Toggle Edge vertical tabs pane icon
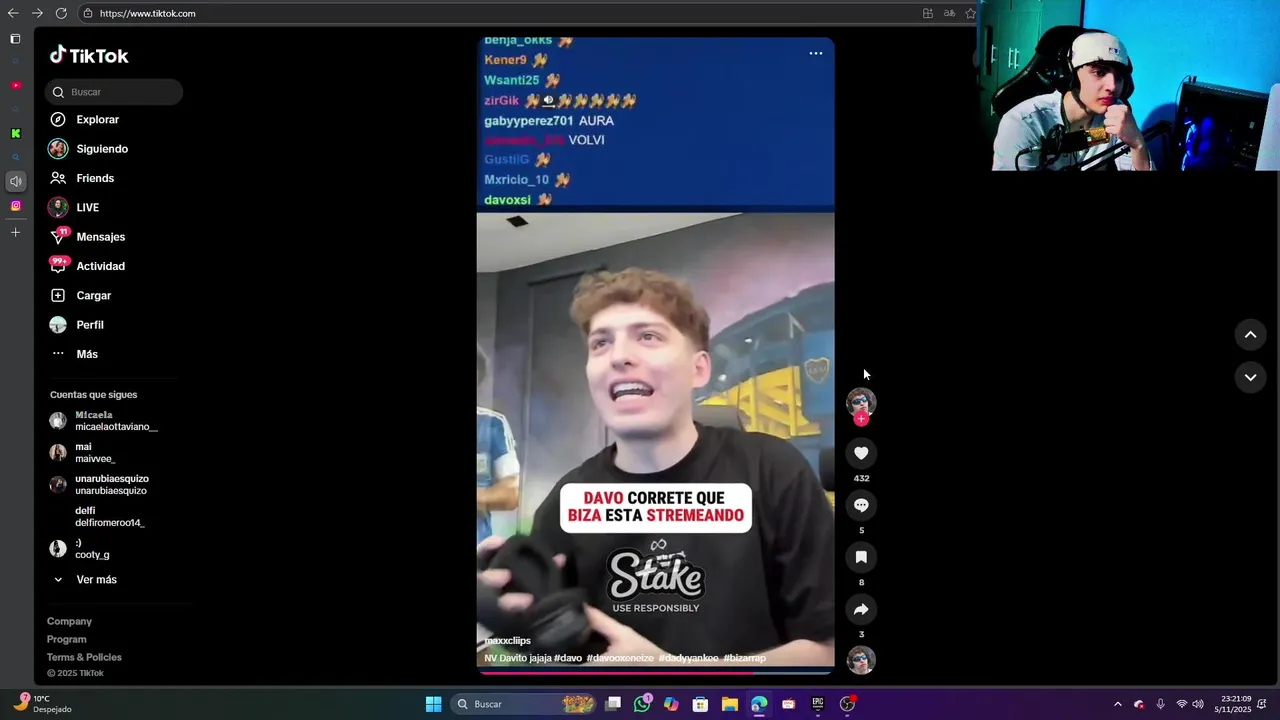The height and width of the screenshot is (720, 1280). point(15,39)
